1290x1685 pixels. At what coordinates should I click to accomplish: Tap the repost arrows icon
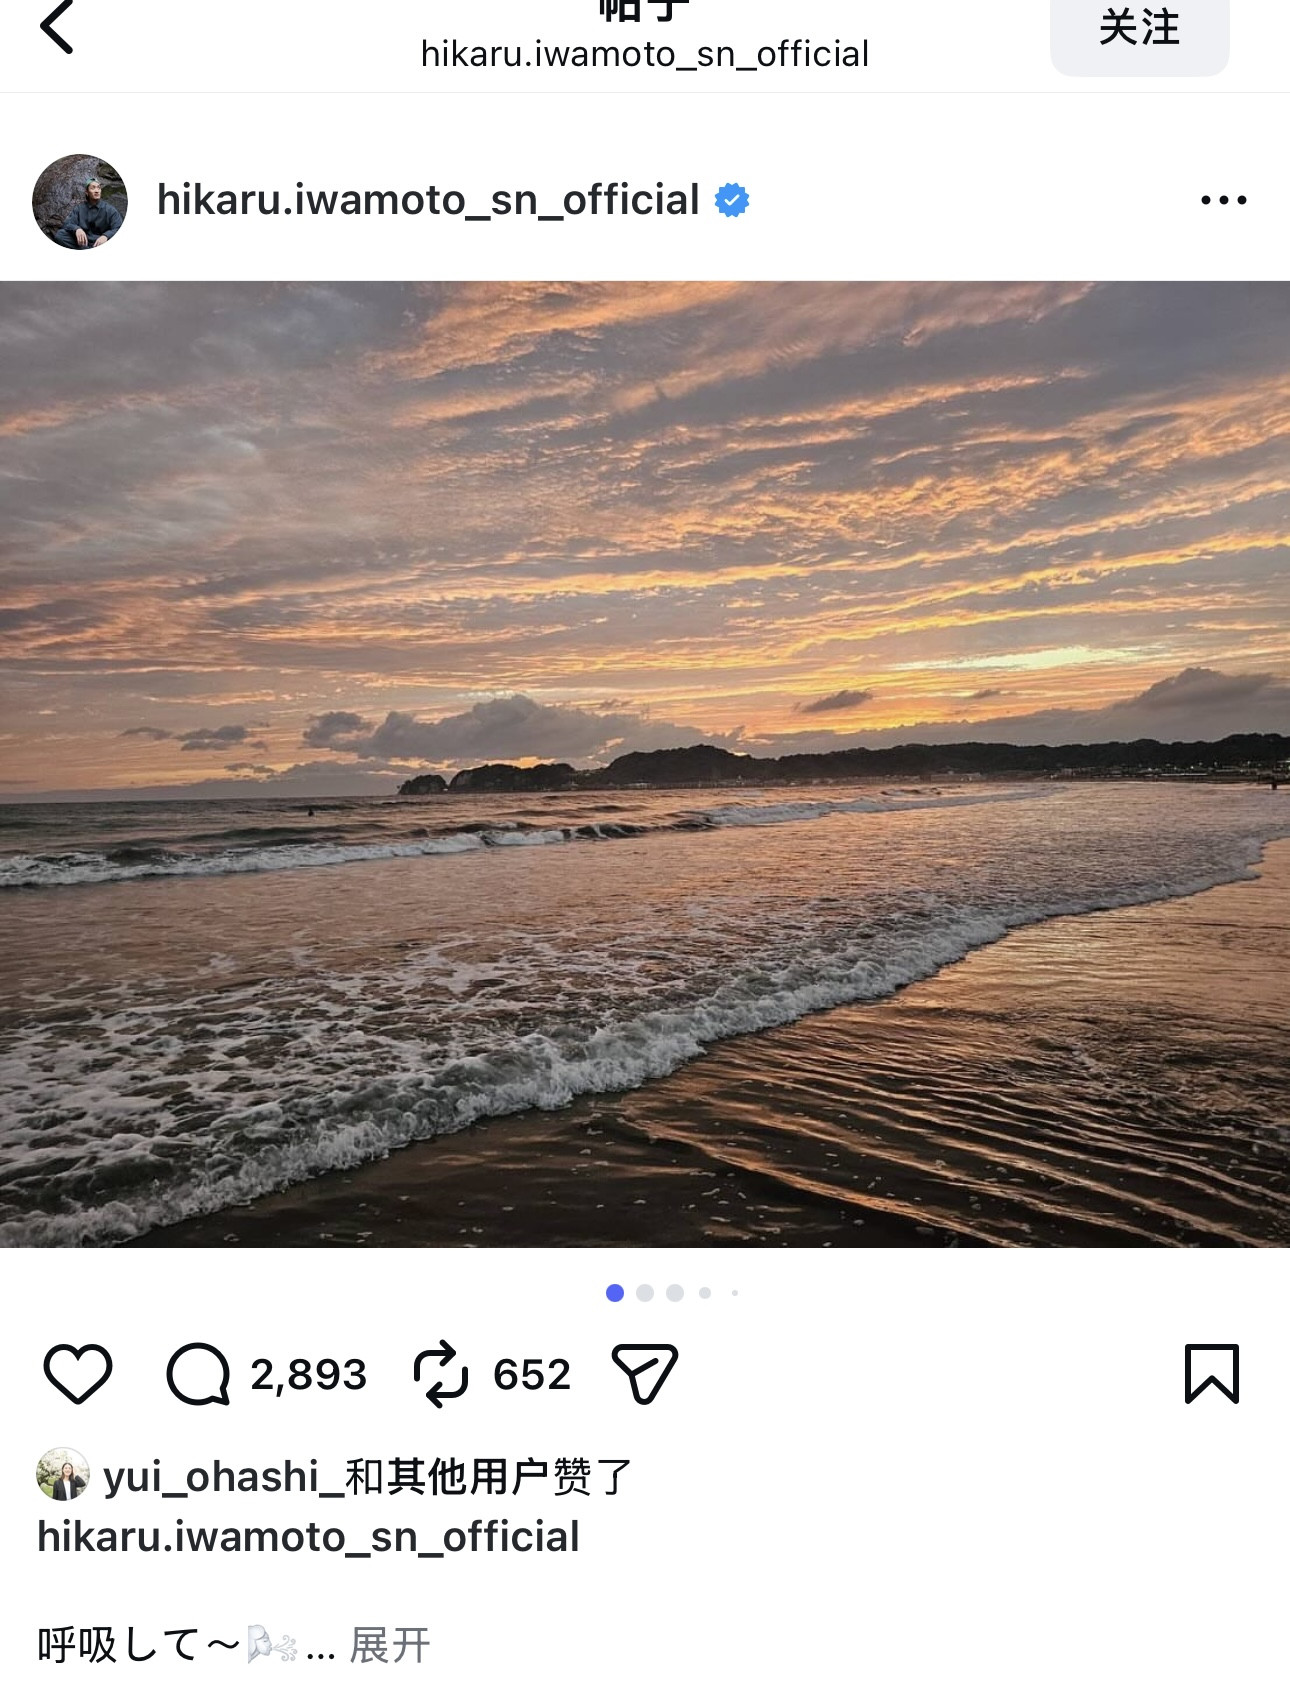(x=440, y=1374)
